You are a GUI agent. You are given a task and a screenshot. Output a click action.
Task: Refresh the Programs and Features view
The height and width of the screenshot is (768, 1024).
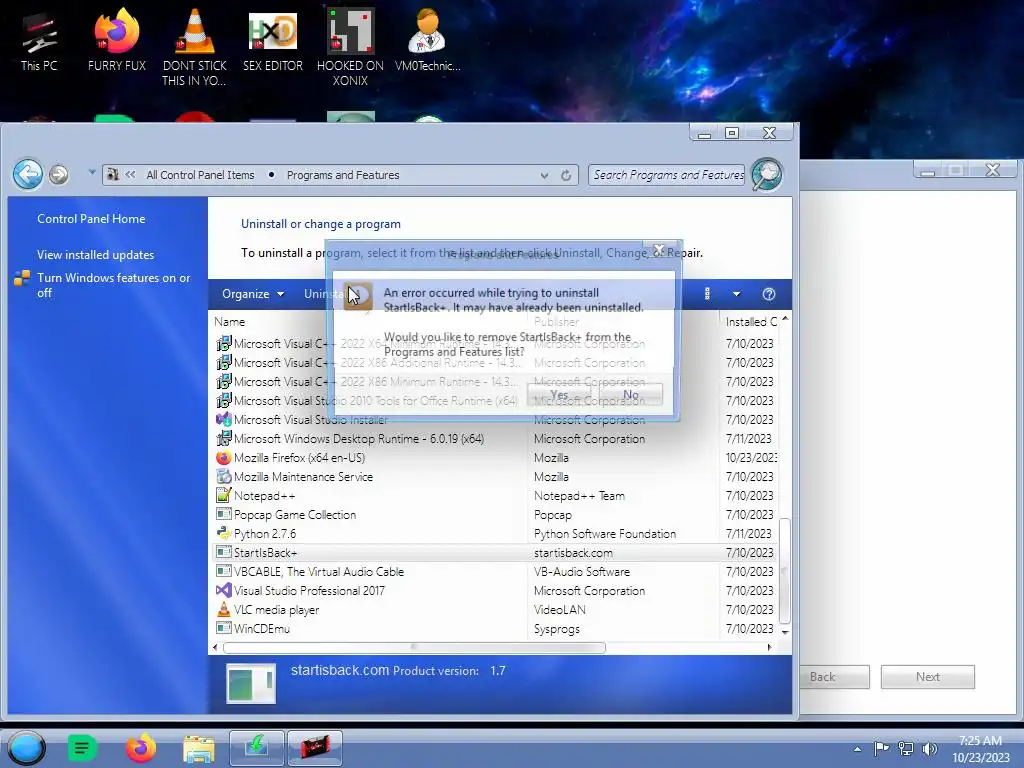coord(566,175)
